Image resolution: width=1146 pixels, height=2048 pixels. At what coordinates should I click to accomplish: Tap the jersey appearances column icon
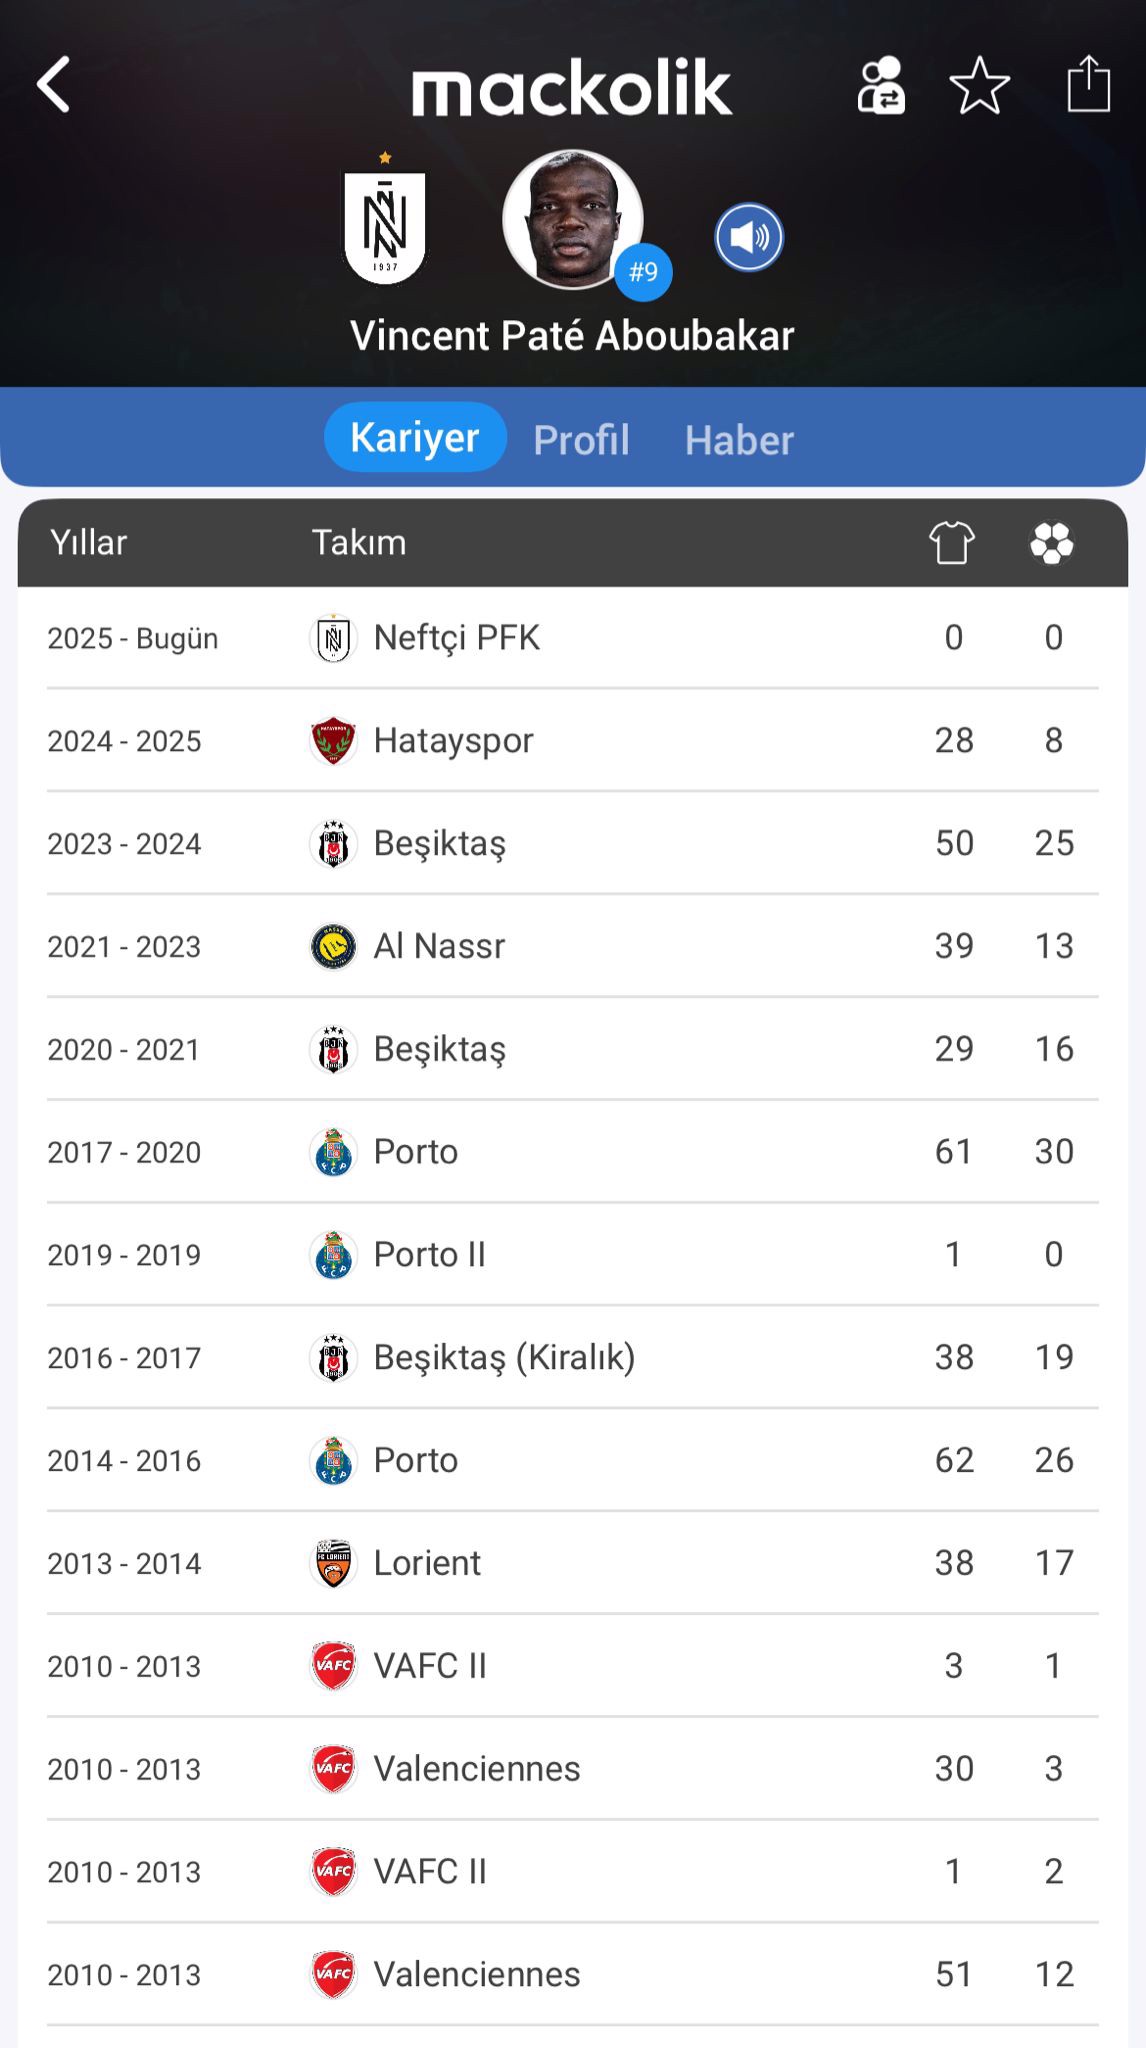(951, 543)
